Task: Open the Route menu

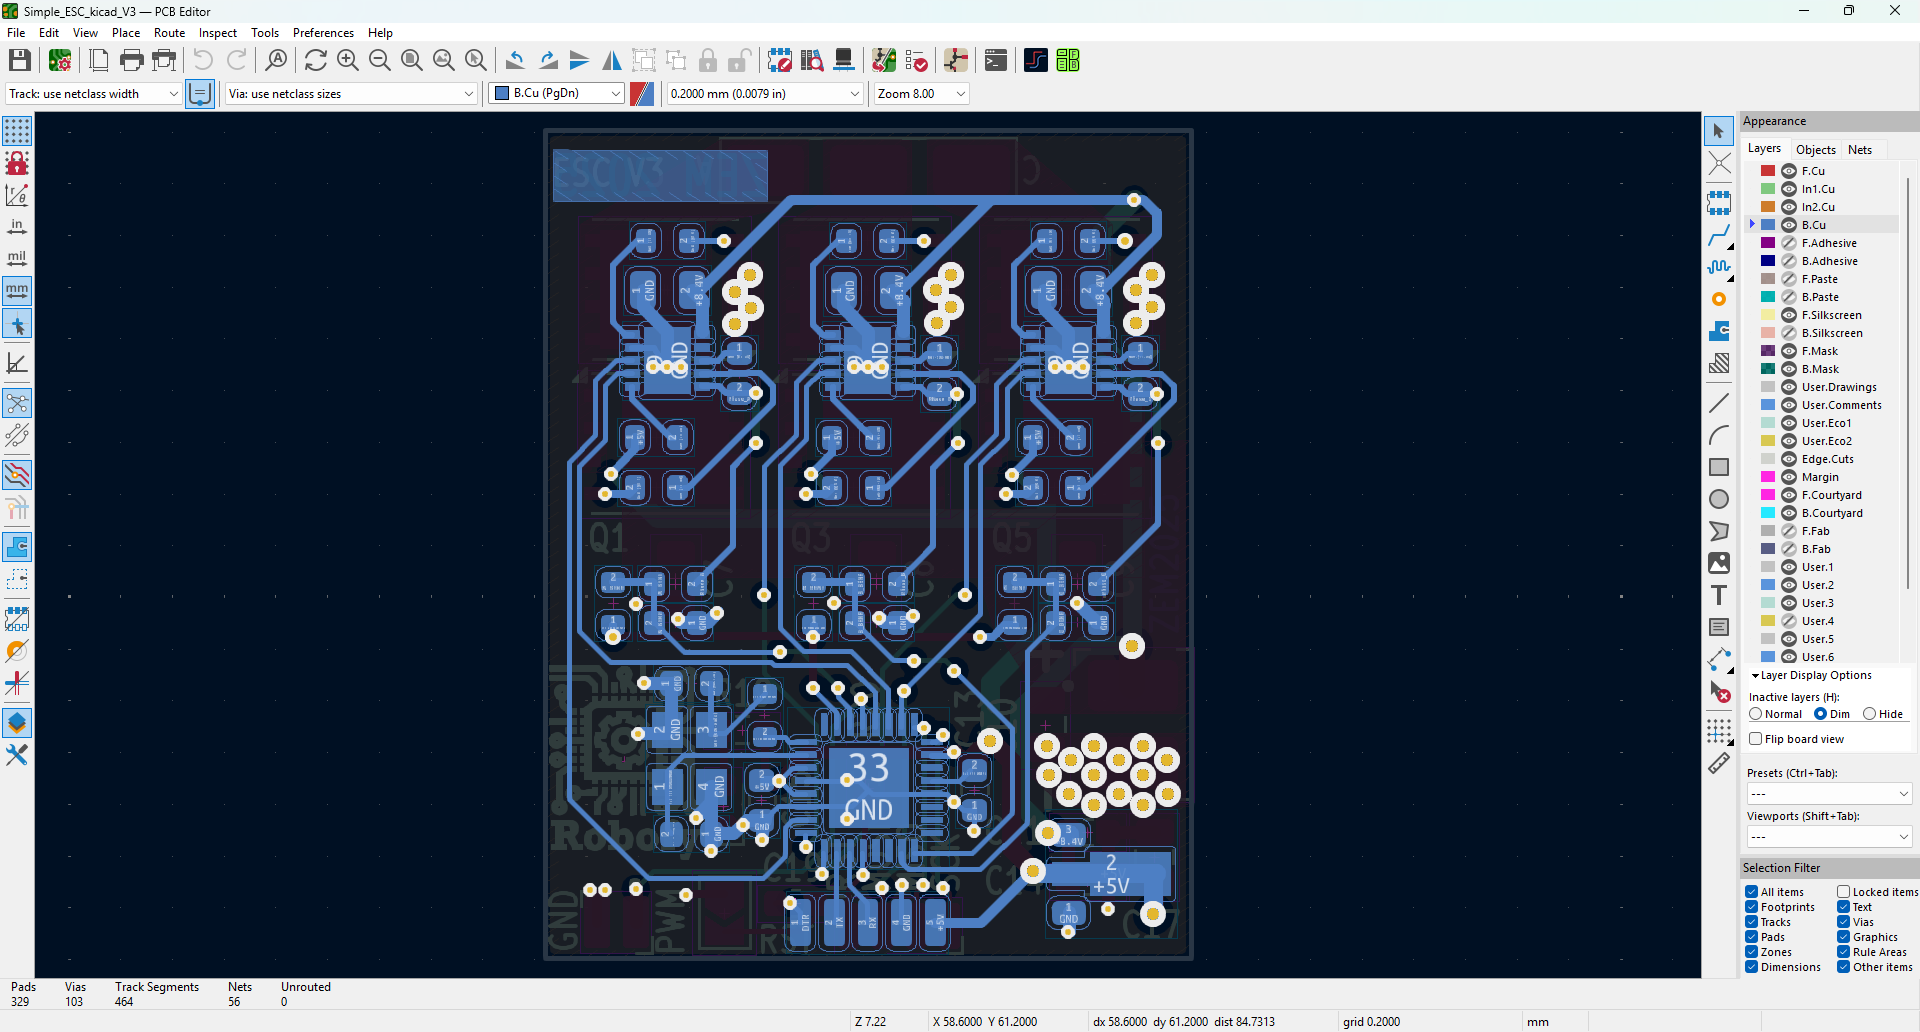Action: click(x=169, y=33)
